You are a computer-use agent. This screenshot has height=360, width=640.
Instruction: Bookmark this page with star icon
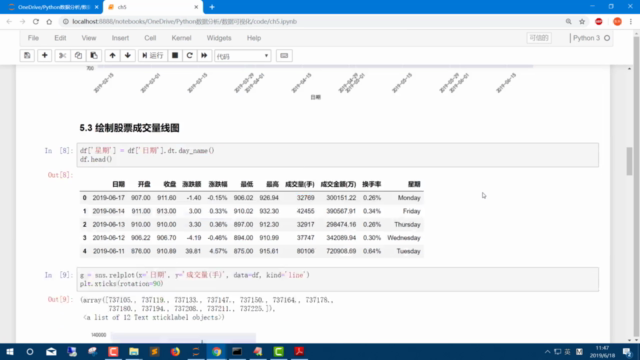[x=582, y=22]
